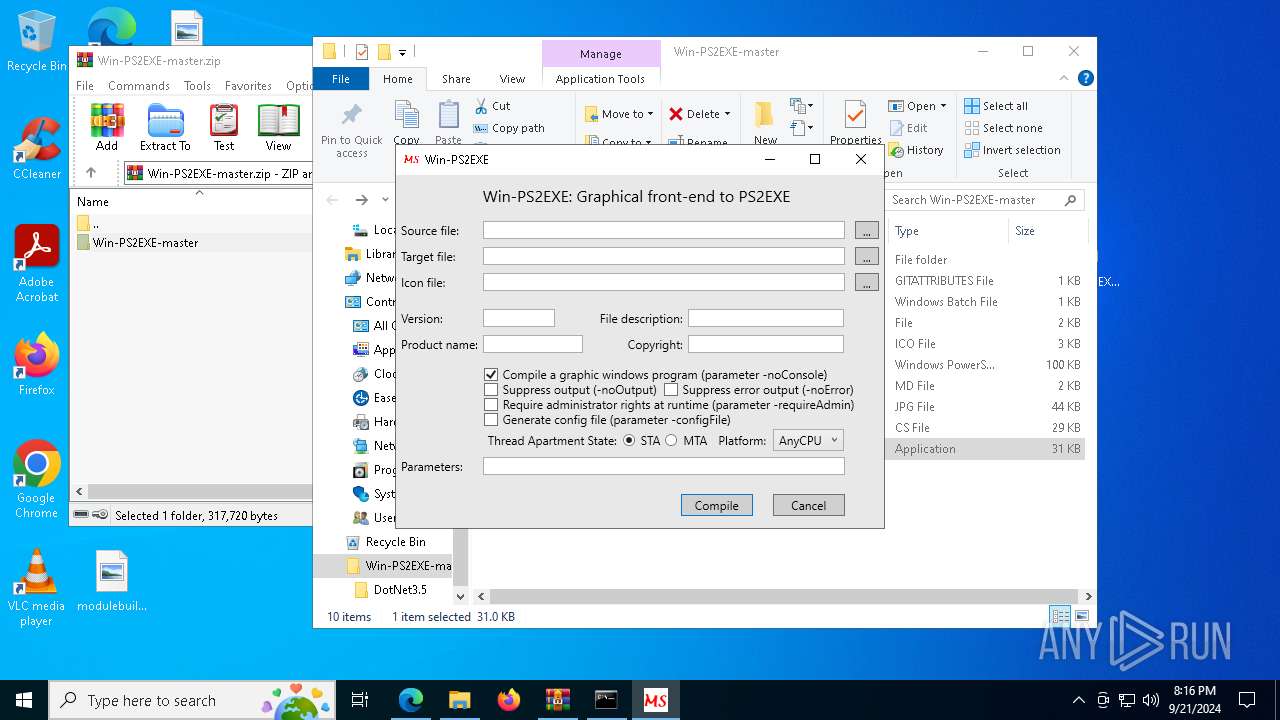Screen dimensions: 1280x720
Task: Open Google Chrome desktop shortcut
Action: click(36, 480)
